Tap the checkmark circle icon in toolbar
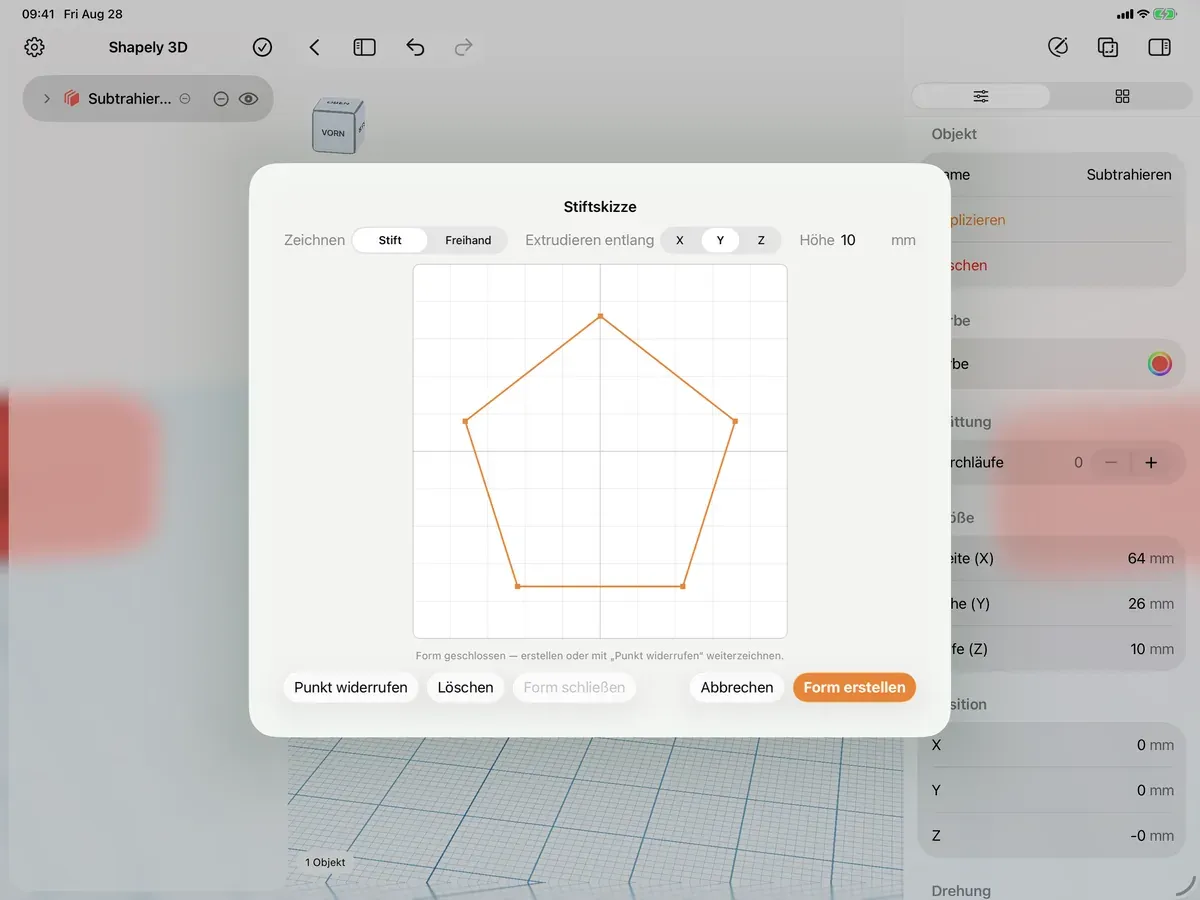The width and height of the screenshot is (1200, 900). (x=262, y=47)
